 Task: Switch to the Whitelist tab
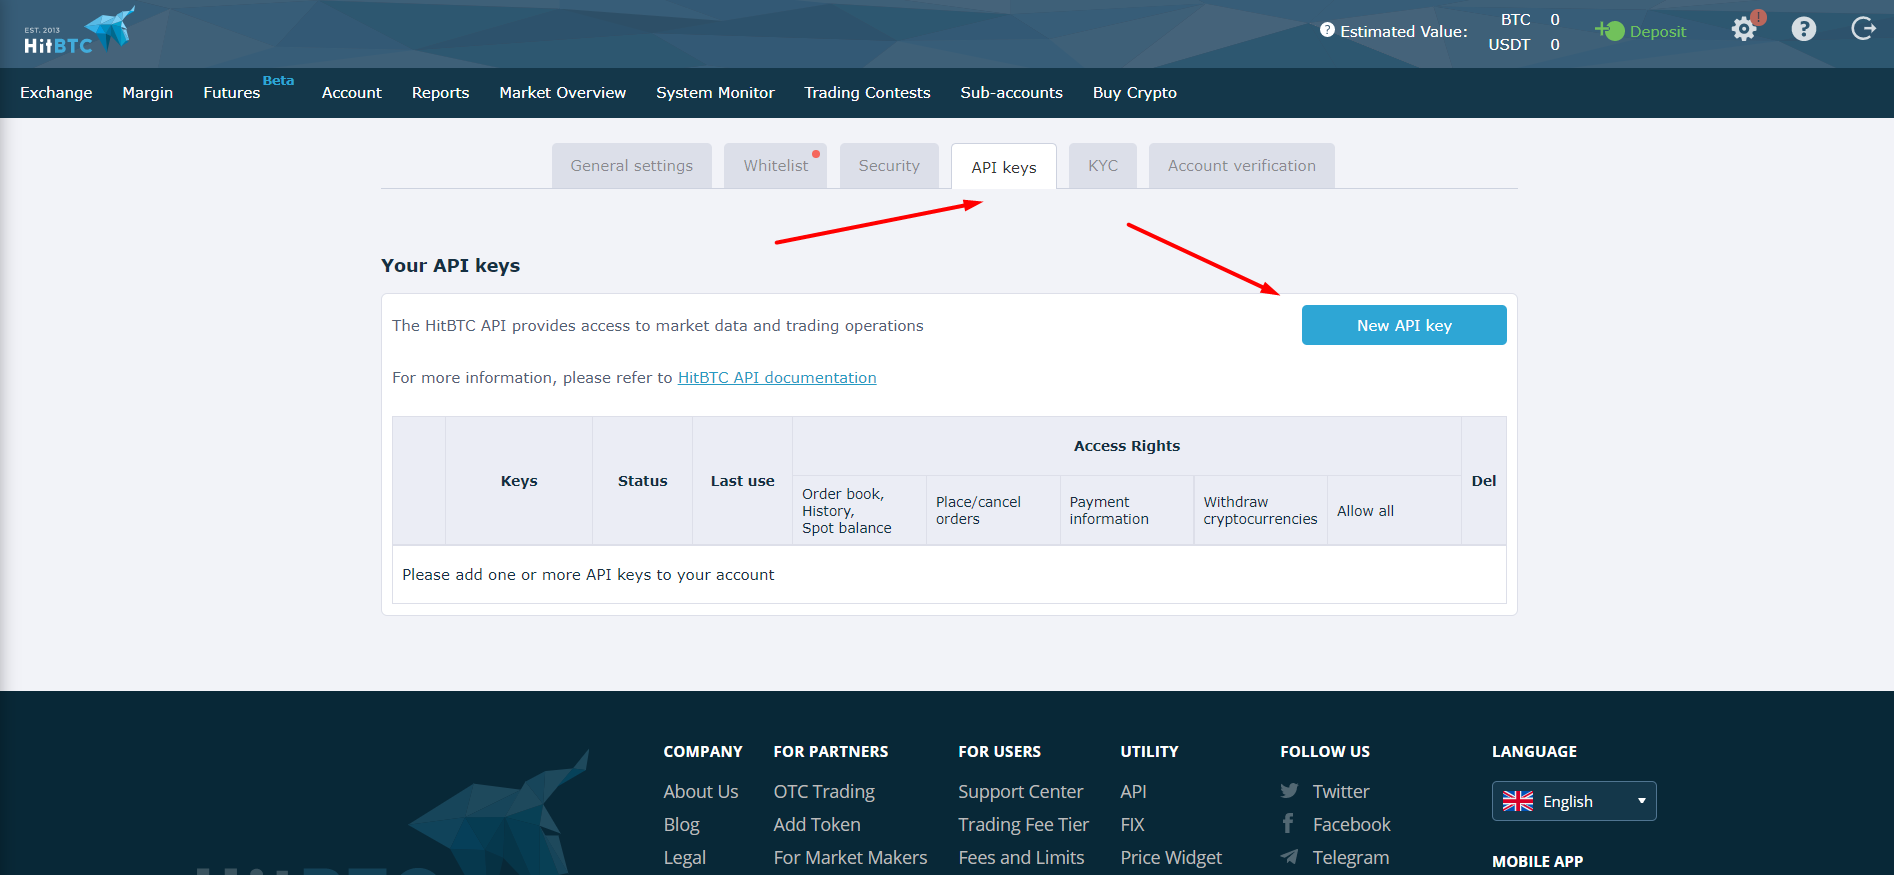coord(776,166)
